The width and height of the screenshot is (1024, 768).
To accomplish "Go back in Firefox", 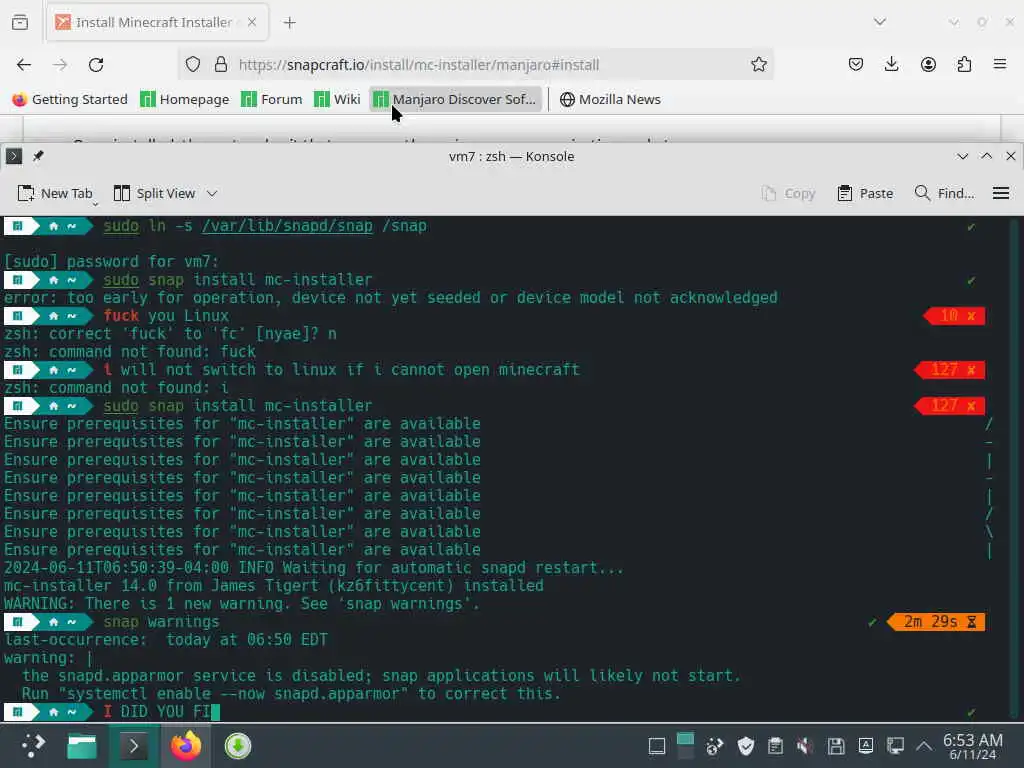I will coord(24,65).
